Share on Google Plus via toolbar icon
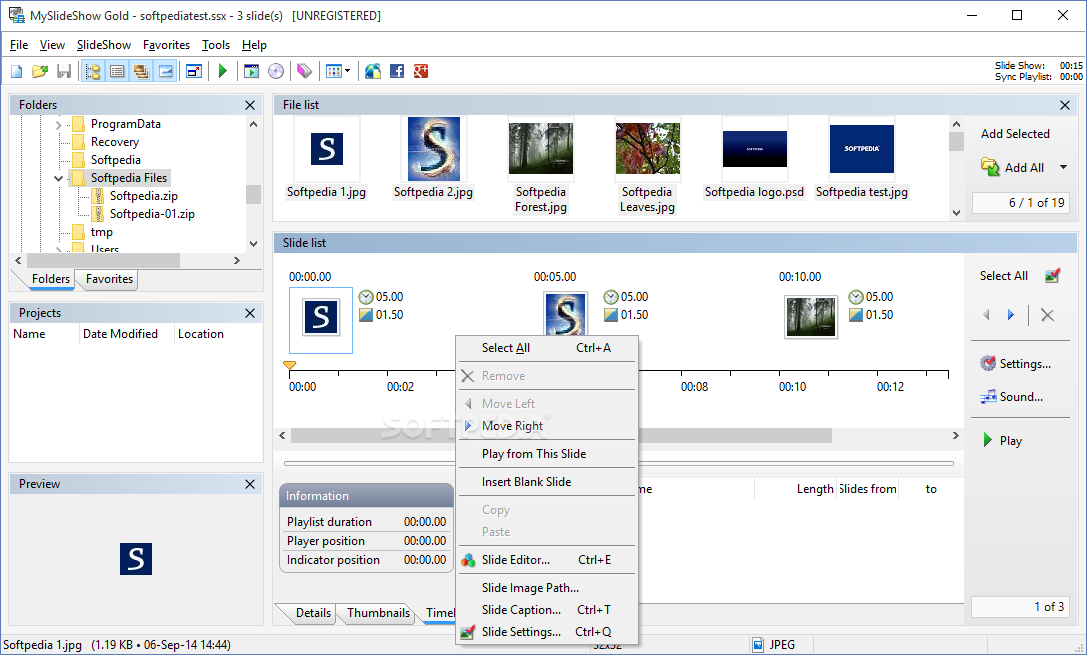Viewport: 1087px width, 655px height. pos(421,71)
